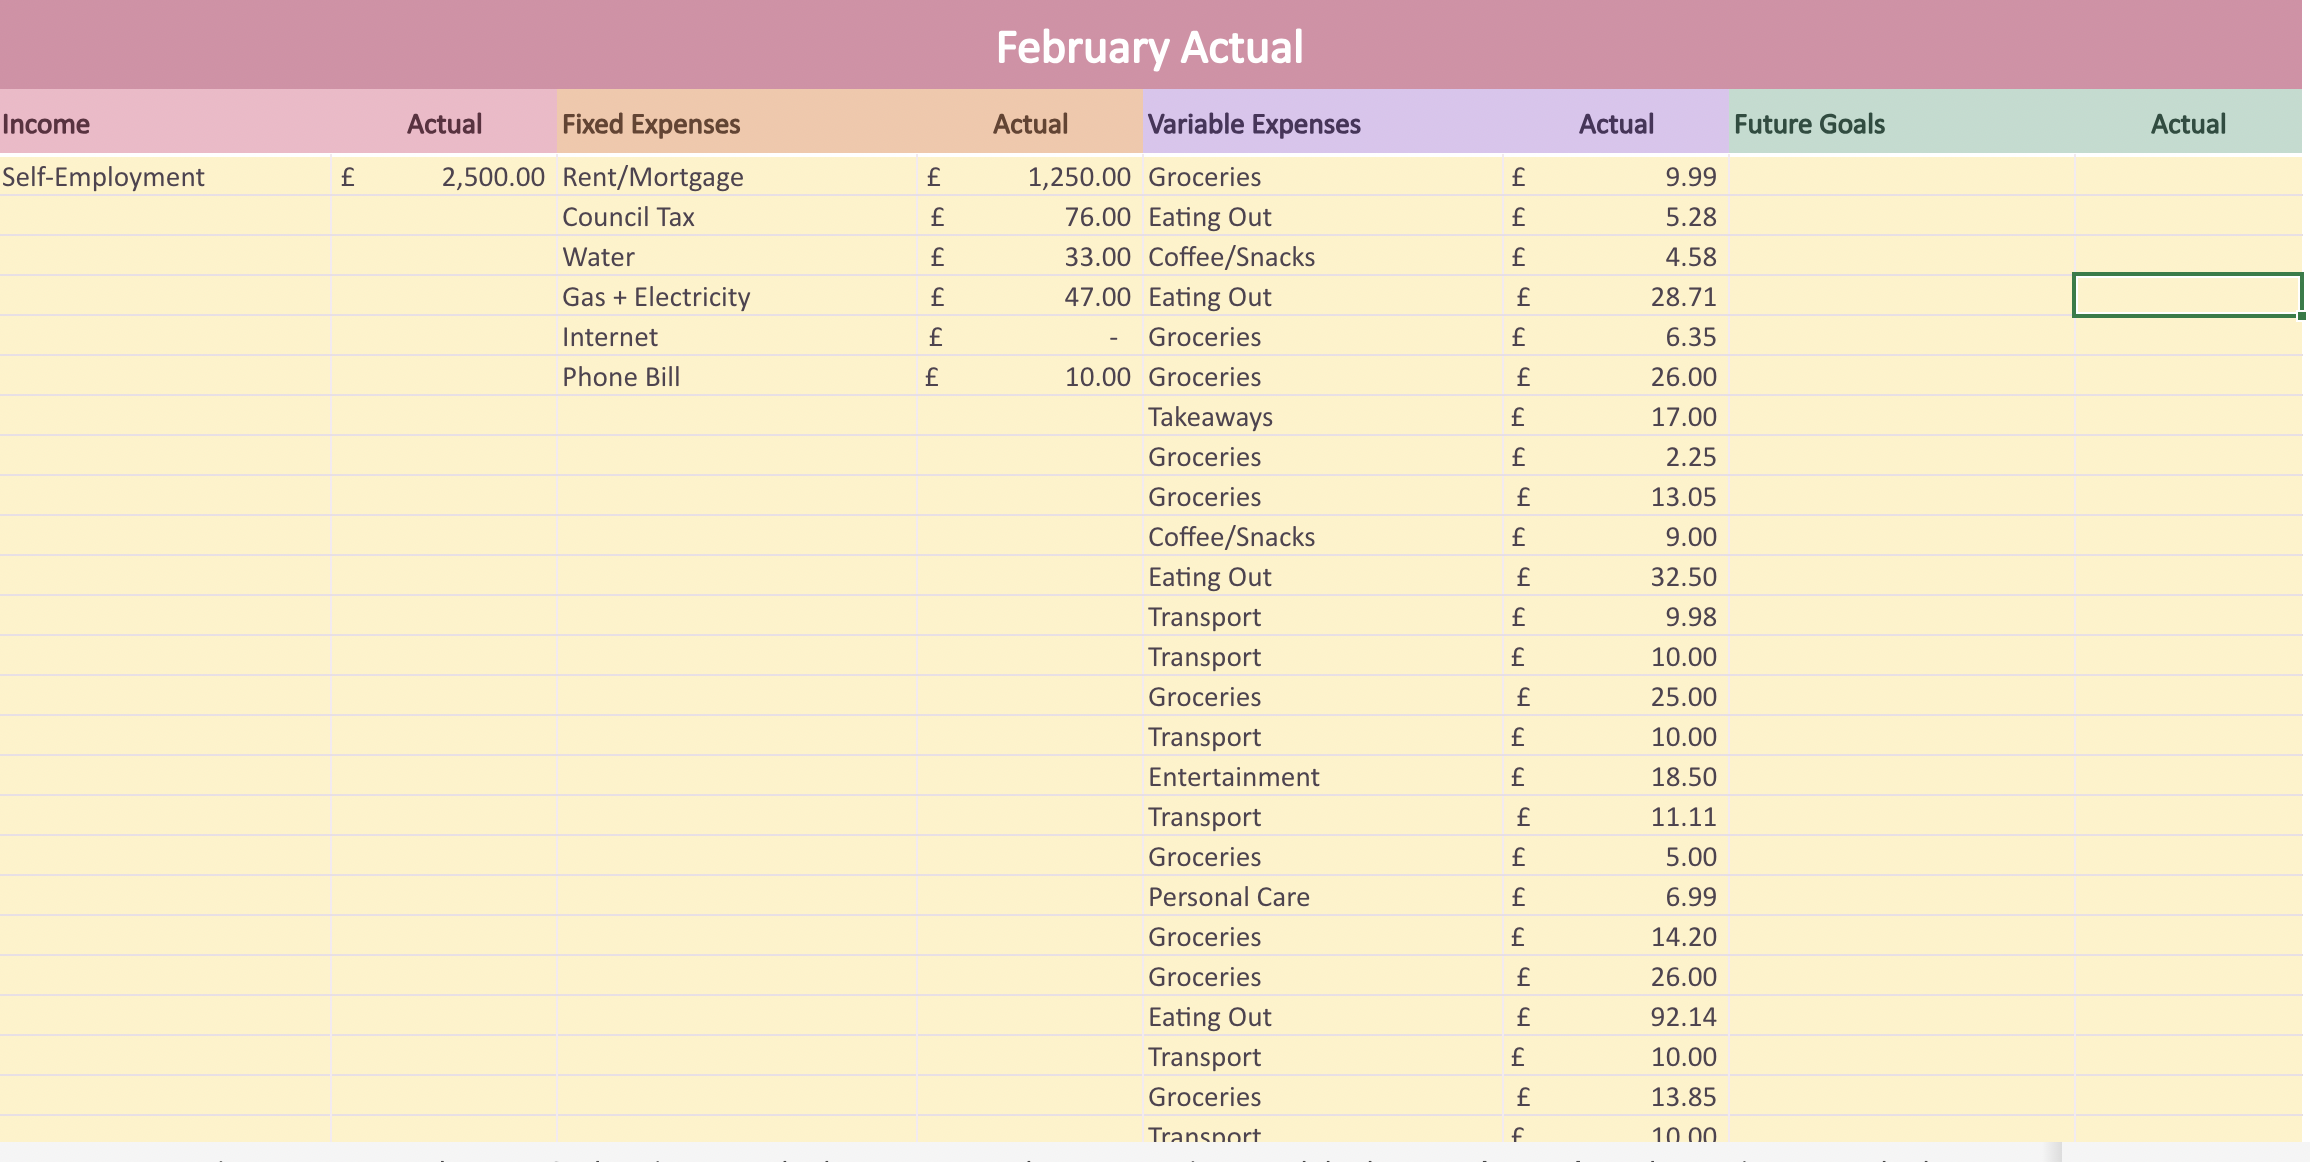Select the Actual header beside Fixed Expenses

1030,124
